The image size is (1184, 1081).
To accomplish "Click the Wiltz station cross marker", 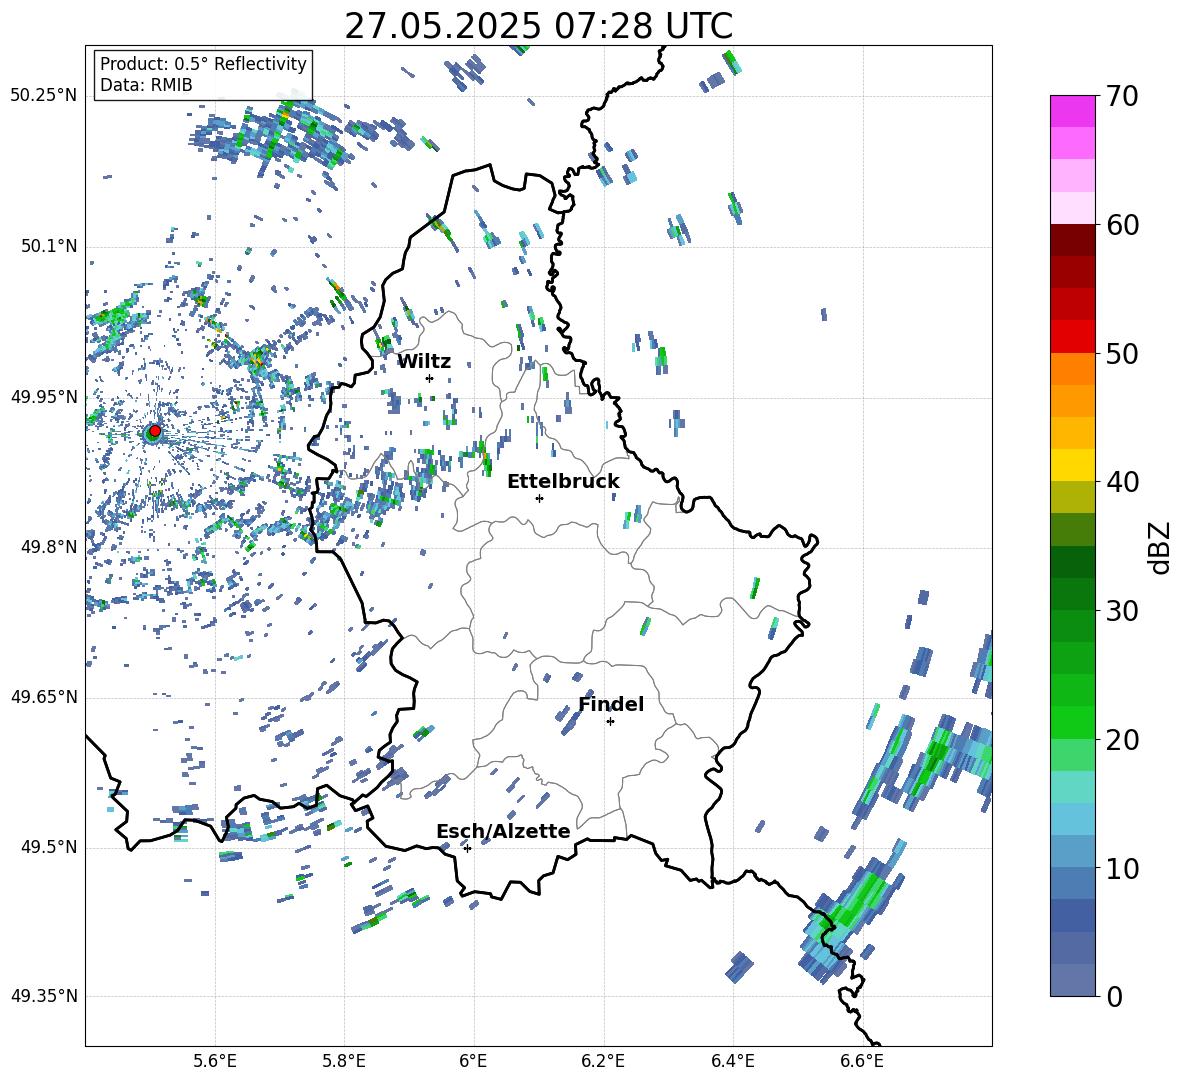I will click(430, 378).
